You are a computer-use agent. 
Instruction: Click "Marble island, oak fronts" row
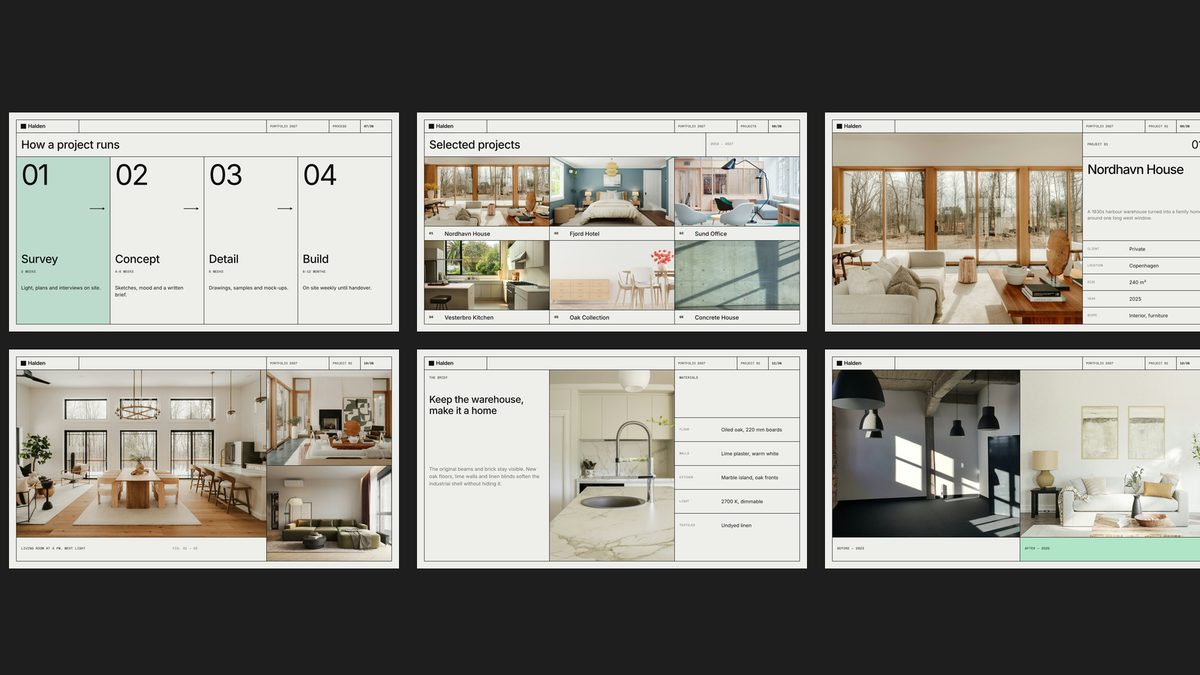[737, 478]
